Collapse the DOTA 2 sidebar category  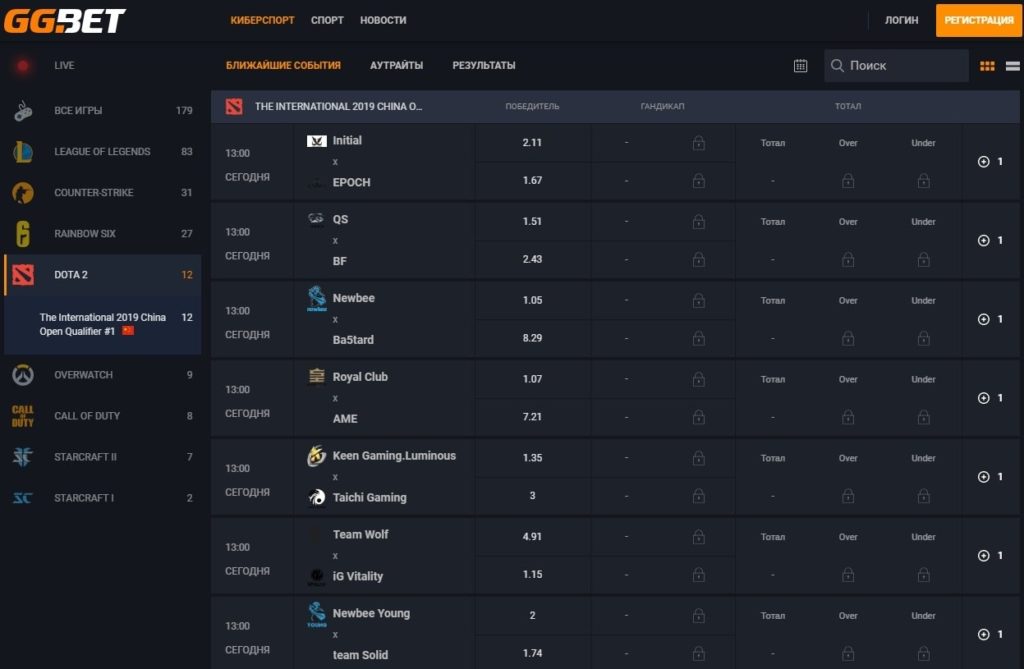click(103, 275)
